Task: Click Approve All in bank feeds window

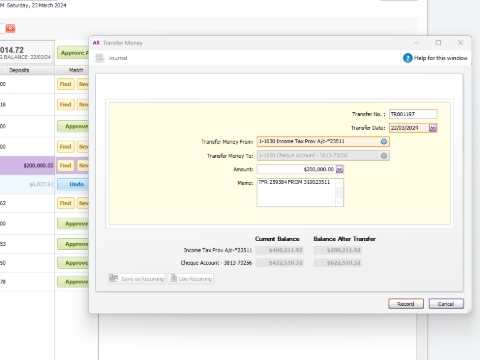Action: (x=73, y=53)
